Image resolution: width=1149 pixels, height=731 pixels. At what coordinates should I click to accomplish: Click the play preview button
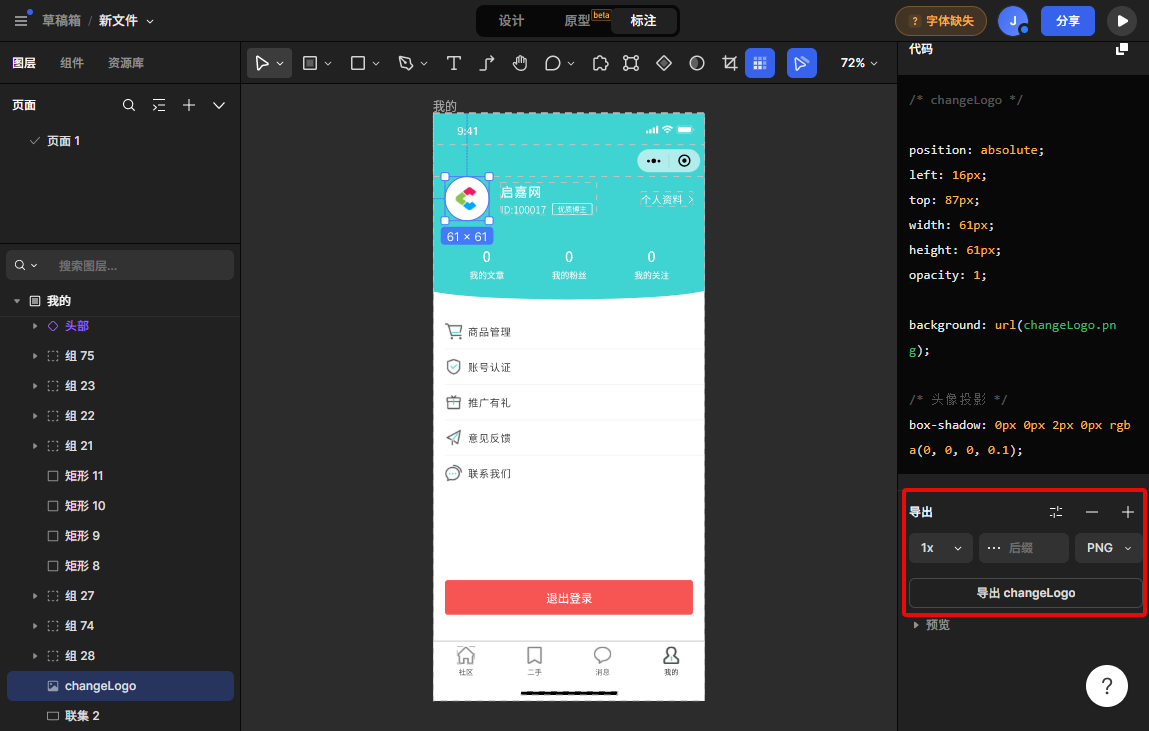(1122, 21)
